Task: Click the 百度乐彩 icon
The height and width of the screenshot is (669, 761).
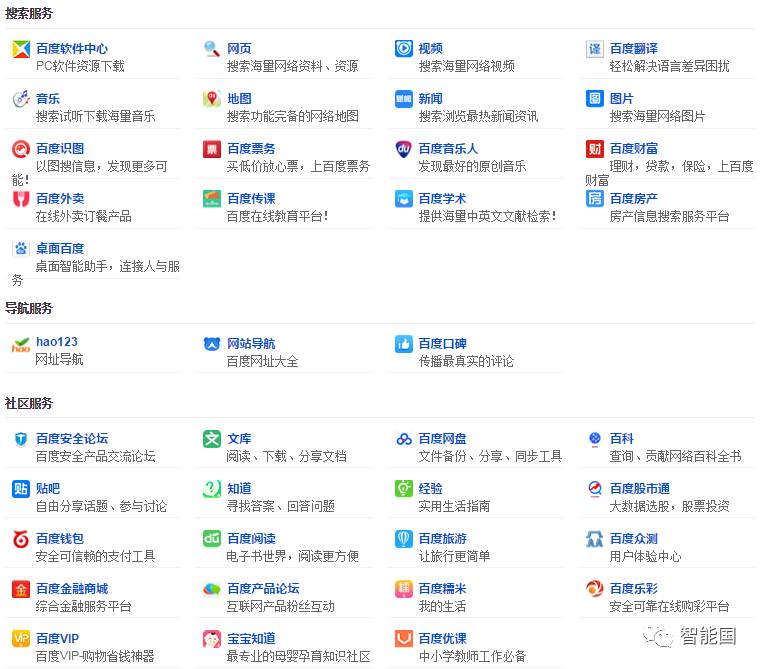Action: coord(595,589)
